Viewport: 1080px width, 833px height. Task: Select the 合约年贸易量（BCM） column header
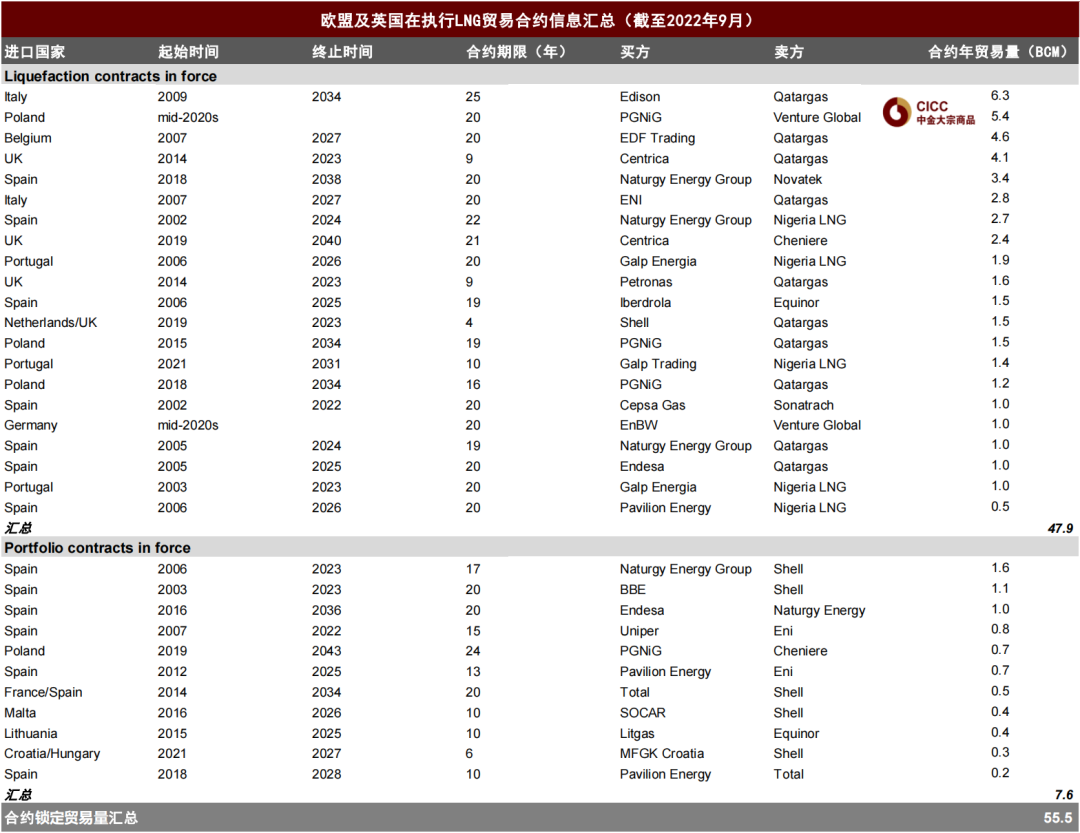click(x=997, y=52)
